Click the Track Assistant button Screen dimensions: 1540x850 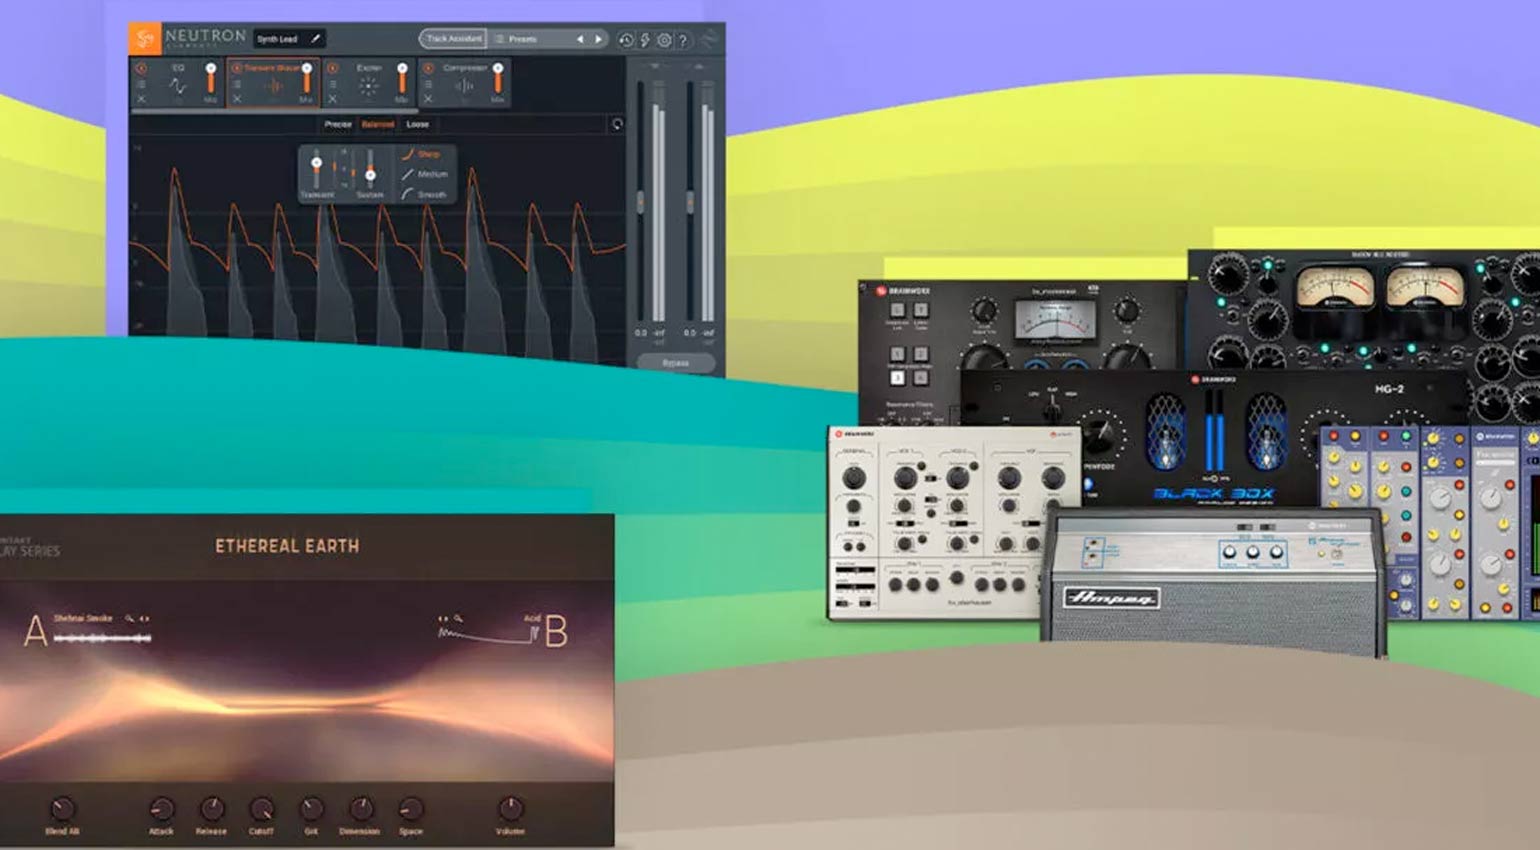pos(453,39)
